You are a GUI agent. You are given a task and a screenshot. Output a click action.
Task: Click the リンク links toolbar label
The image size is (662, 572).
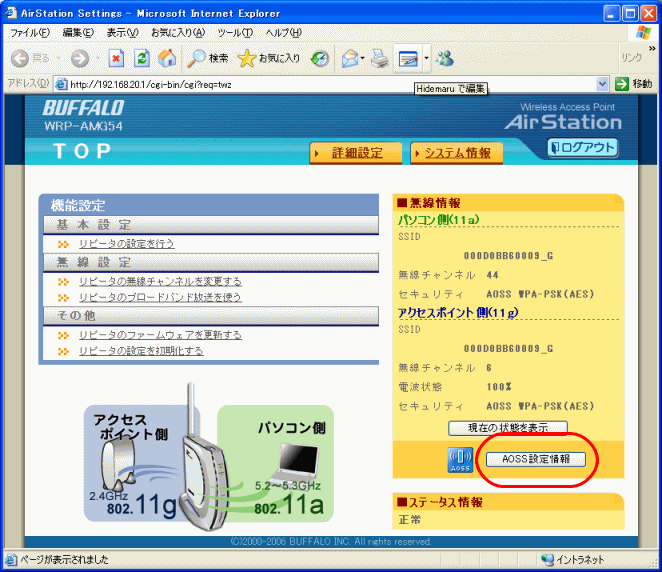click(632, 58)
